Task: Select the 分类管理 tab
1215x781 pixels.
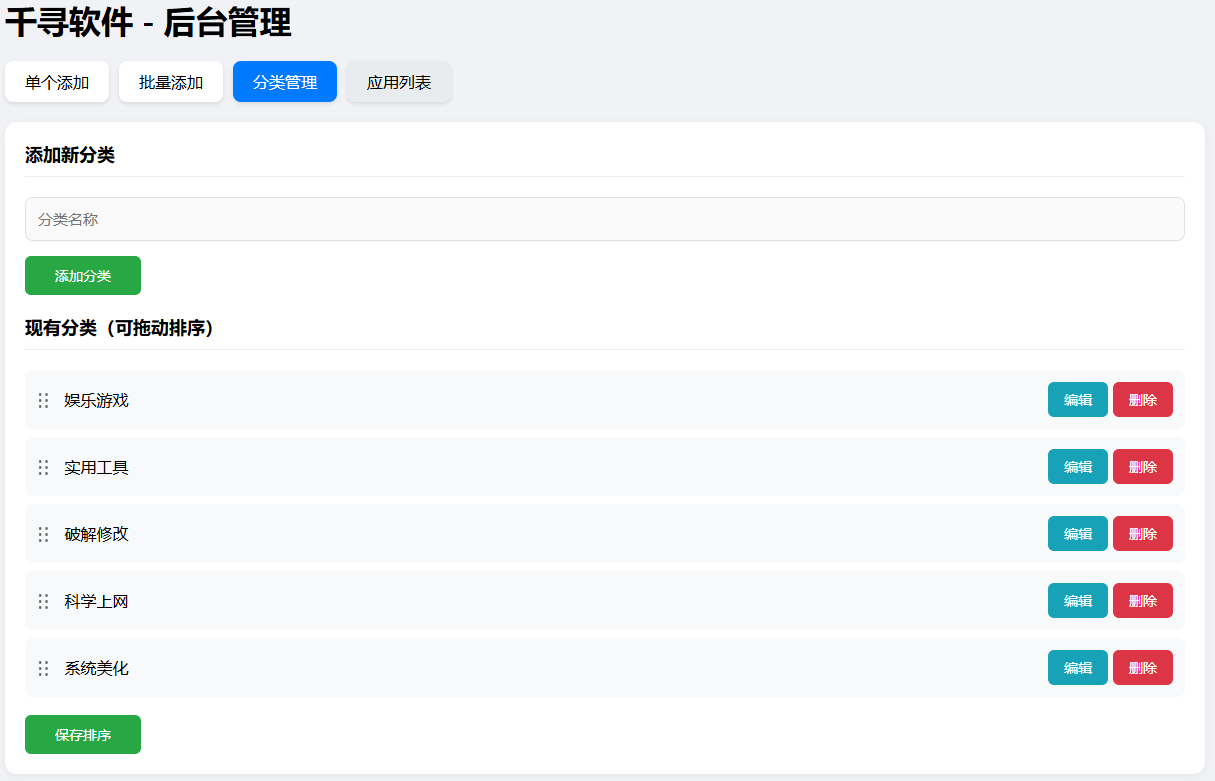Action: (284, 81)
